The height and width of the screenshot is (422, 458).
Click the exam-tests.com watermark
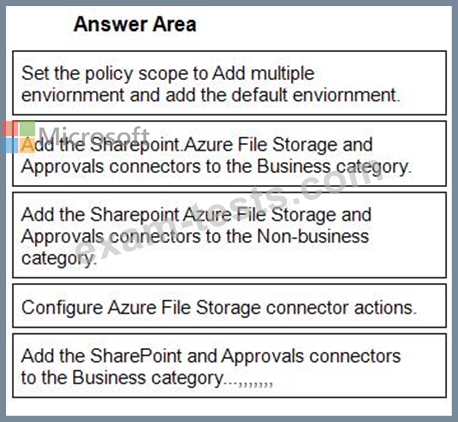click(227, 213)
